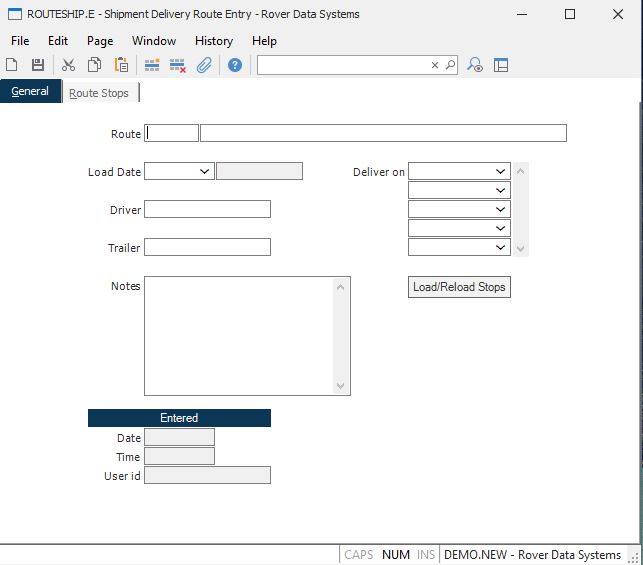The width and height of the screenshot is (643, 565).
Task: Click the Paste clipboard icon
Action: 121,65
